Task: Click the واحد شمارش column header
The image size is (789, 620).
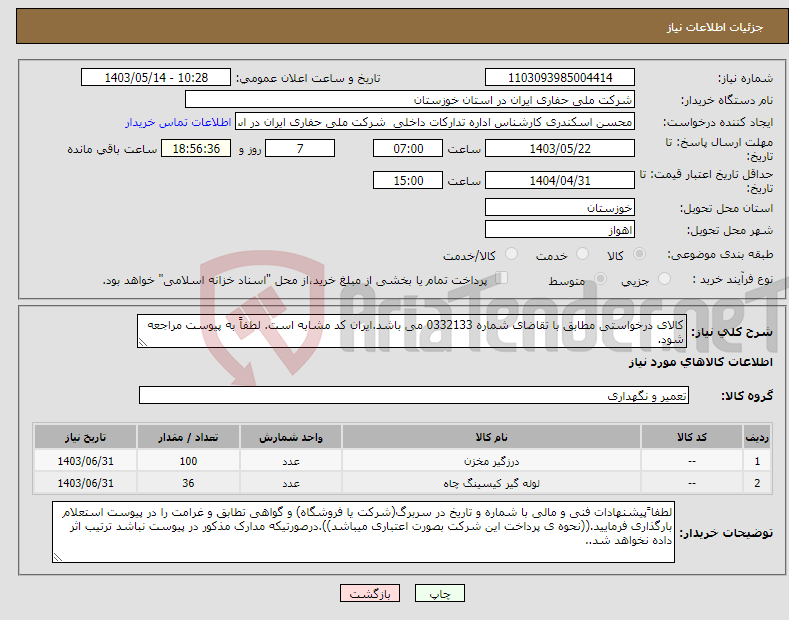Action: [x=291, y=437]
